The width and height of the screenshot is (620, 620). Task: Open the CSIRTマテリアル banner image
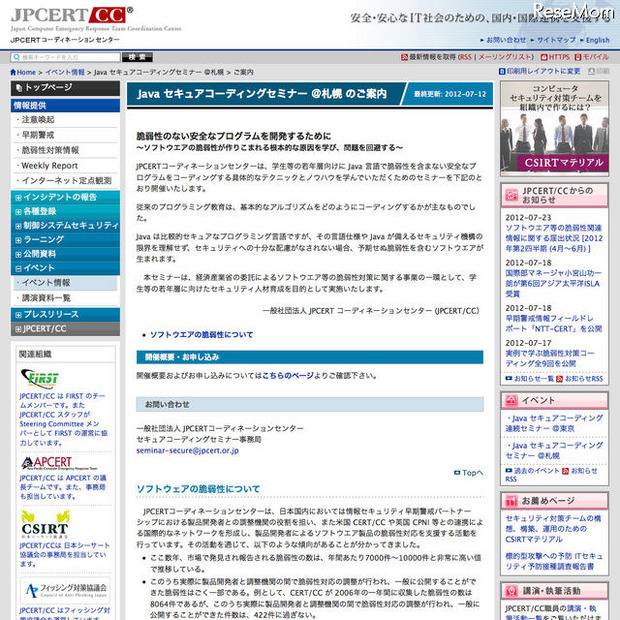[554, 129]
